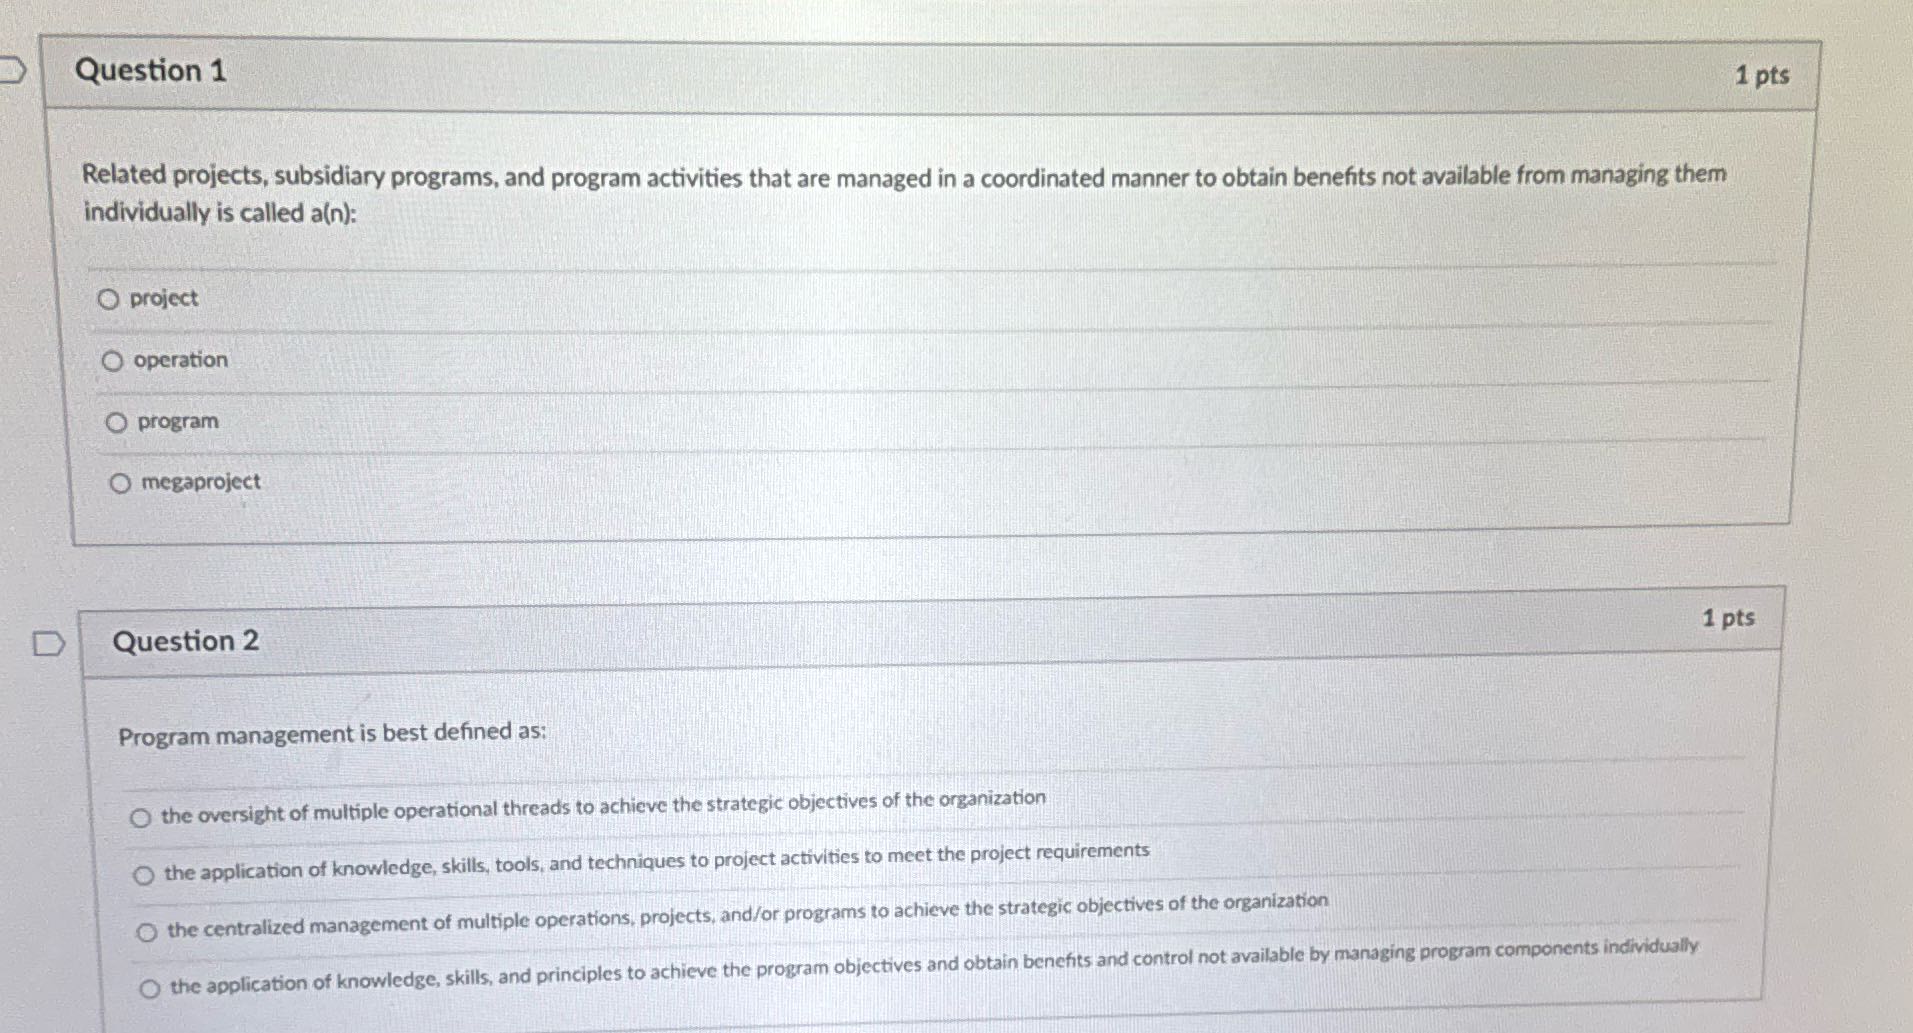The height and width of the screenshot is (1033, 1913).
Task: Select the option about 'program objectives and obtain benefits'
Action: tap(151, 987)
